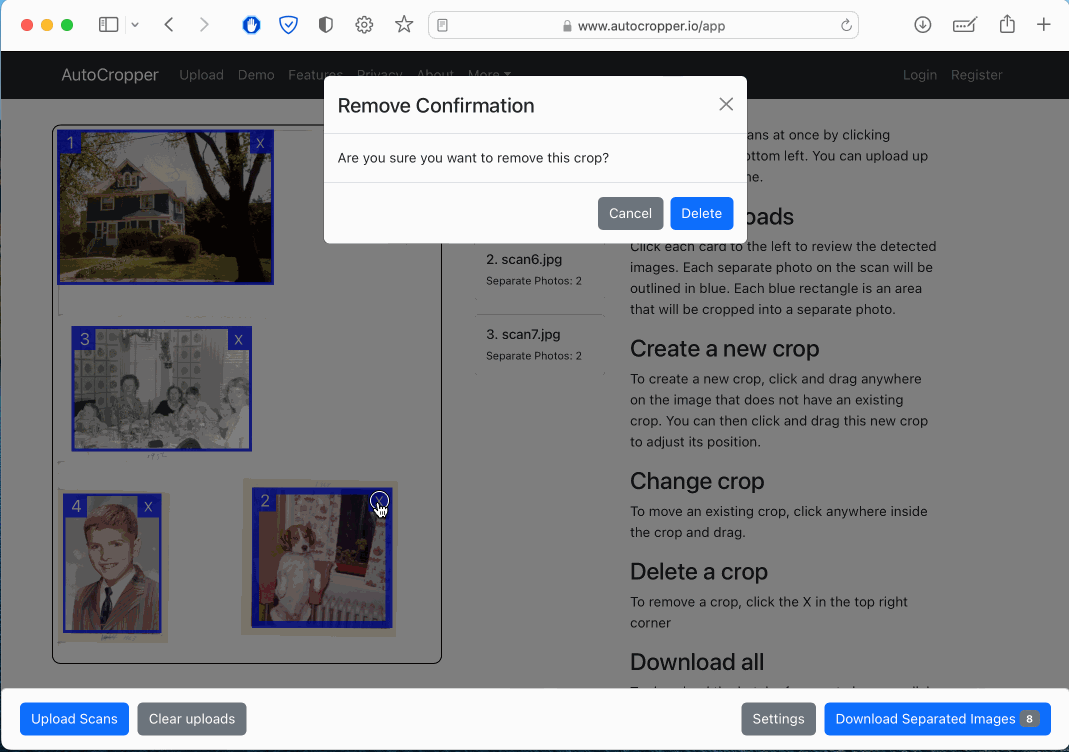Viewport: 1069px width, 752px height.
Task: Click the bookmarks star icon
Action: coord(403,24)
